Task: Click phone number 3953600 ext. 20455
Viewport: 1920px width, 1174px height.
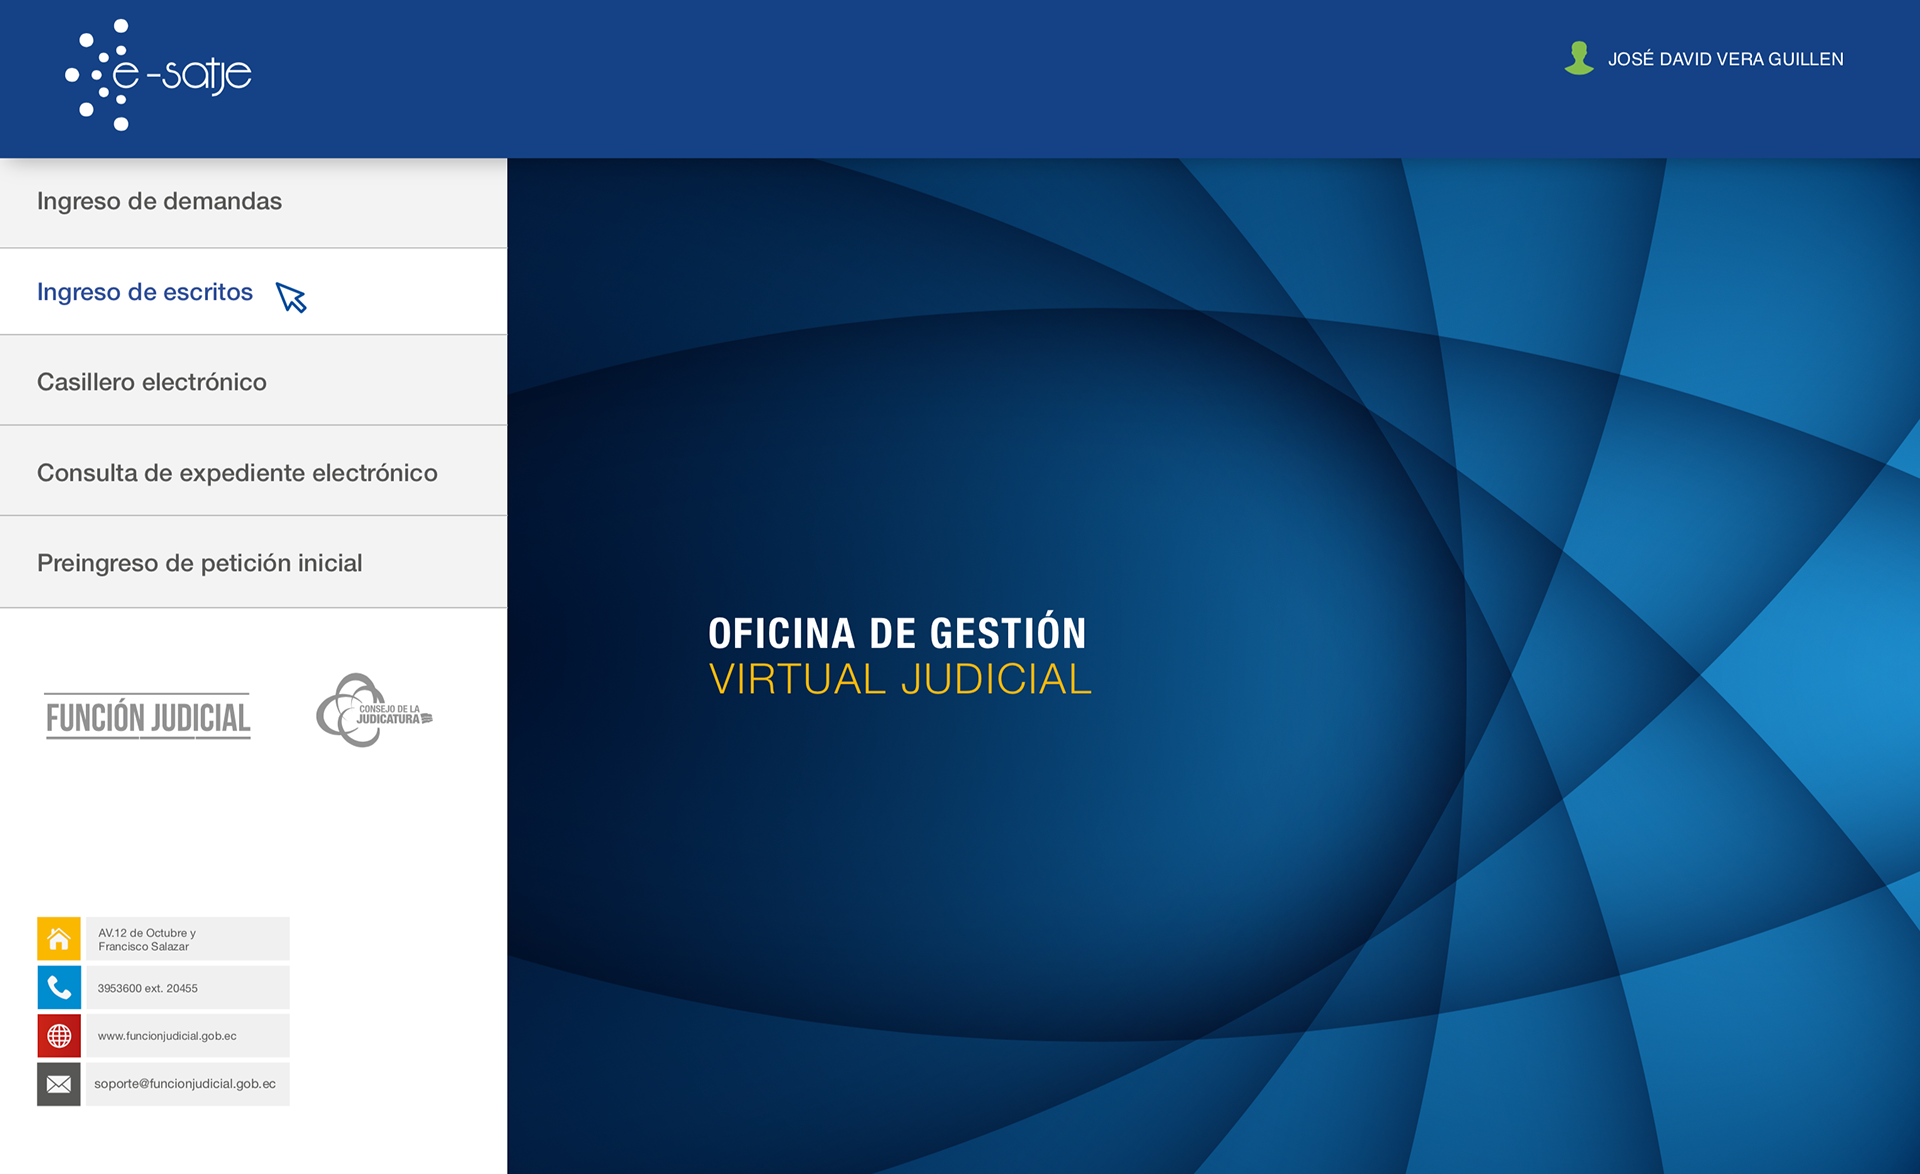Action: (148, 988)
